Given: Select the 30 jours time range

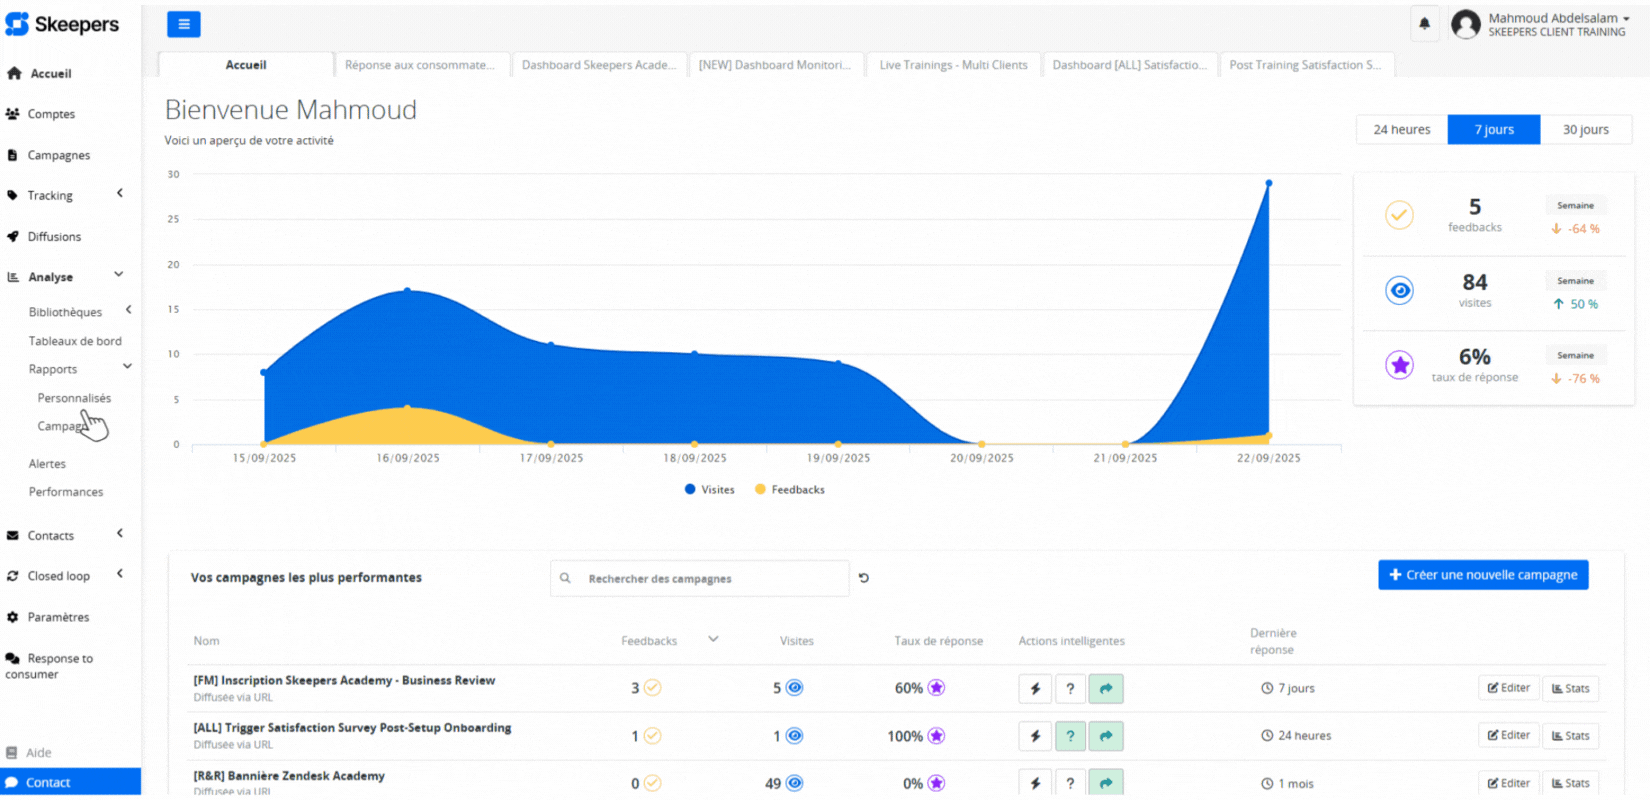Looking at the screenshot, I should [x=1585, y=130].
